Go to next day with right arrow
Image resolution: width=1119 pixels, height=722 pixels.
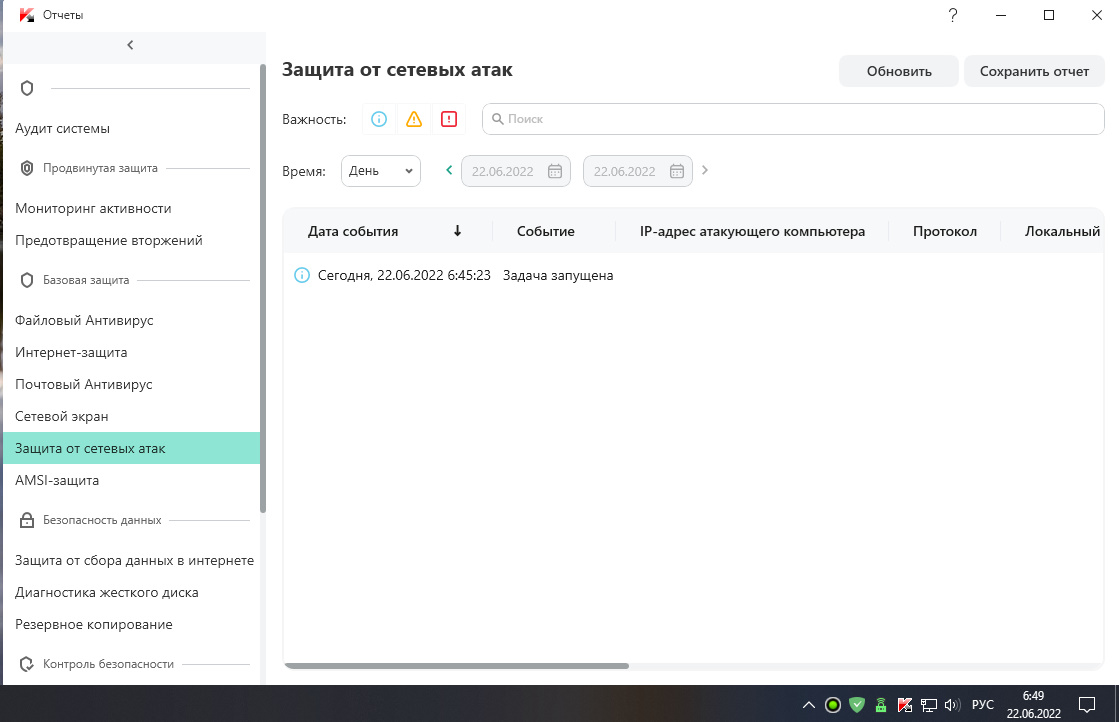coord(704,170)
